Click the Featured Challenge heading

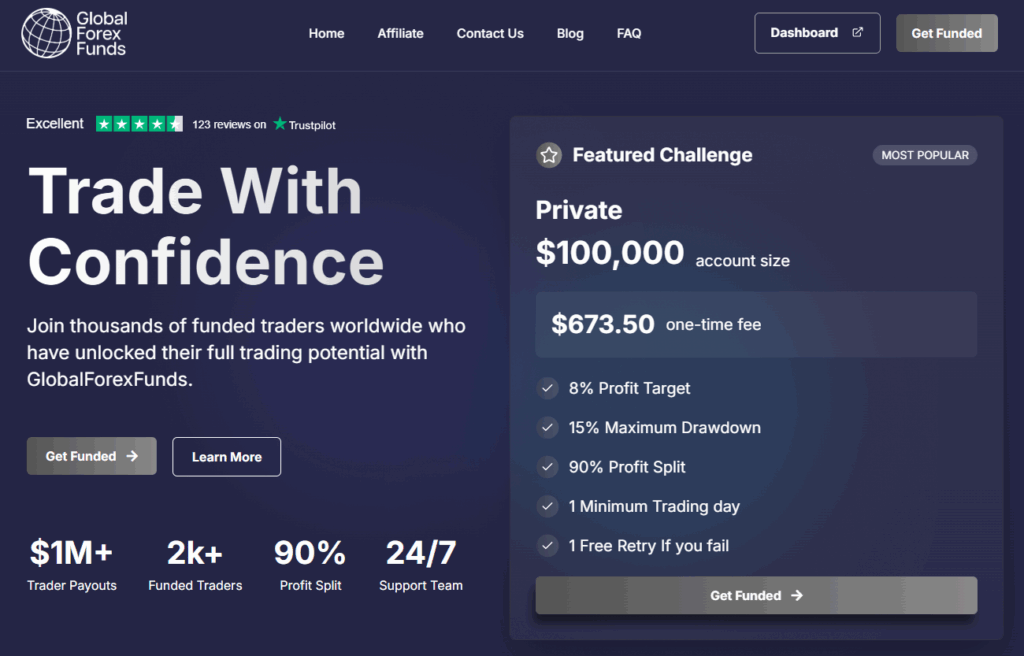coord(662,155)
